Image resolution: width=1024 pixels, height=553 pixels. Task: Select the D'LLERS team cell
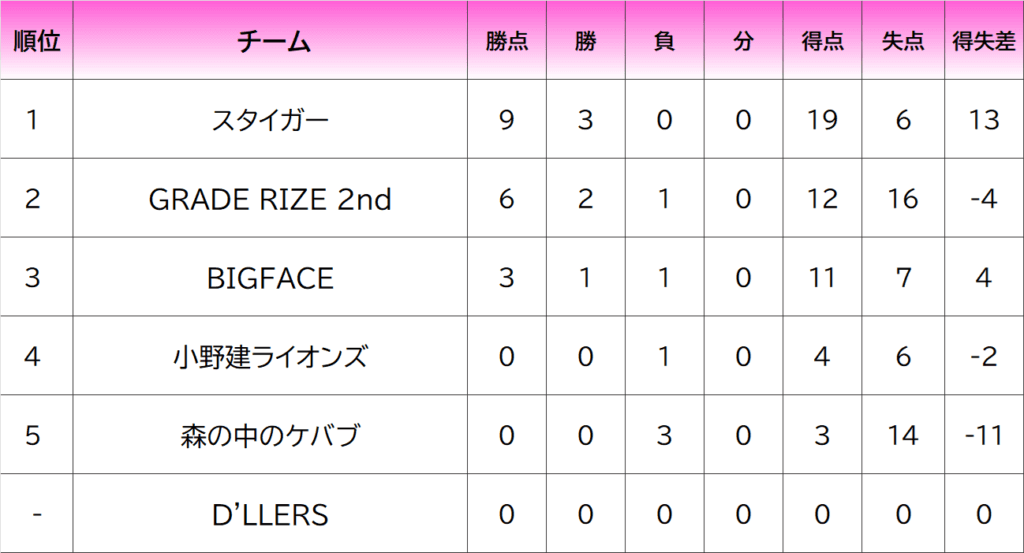(x=270, y=514)
